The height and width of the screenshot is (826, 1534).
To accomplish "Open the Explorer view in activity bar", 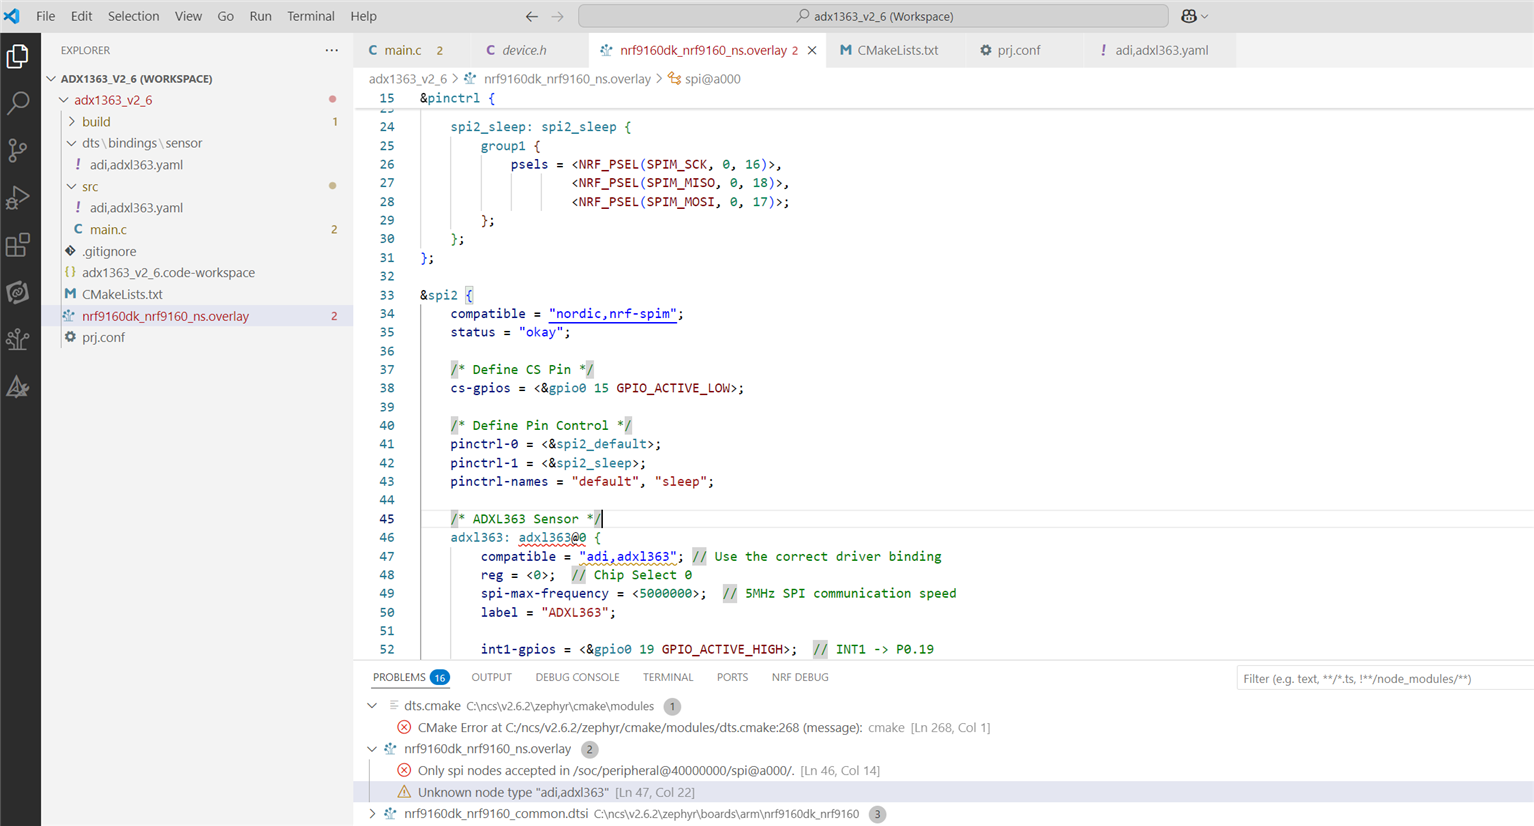I will [x=18, y=56].
